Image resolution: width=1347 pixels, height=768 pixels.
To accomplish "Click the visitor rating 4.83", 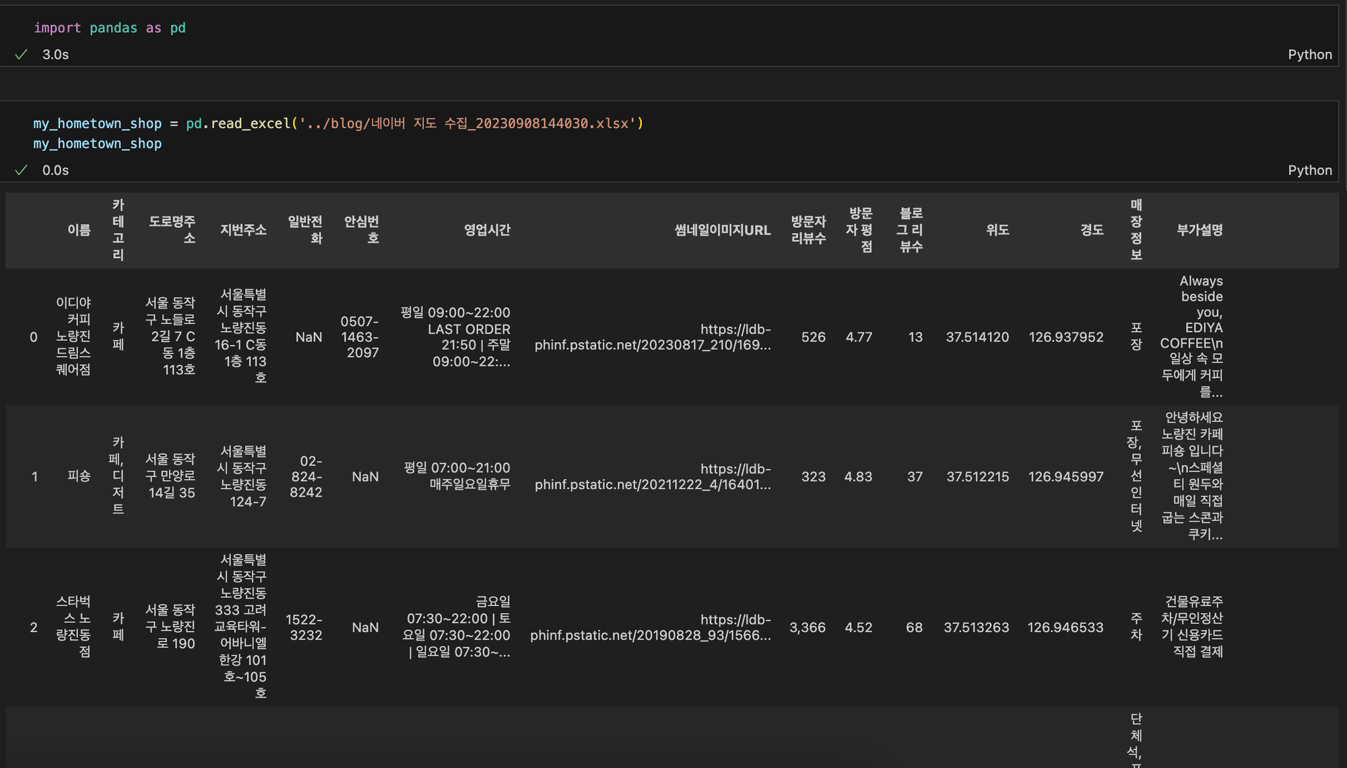I will tap(858, 477).
